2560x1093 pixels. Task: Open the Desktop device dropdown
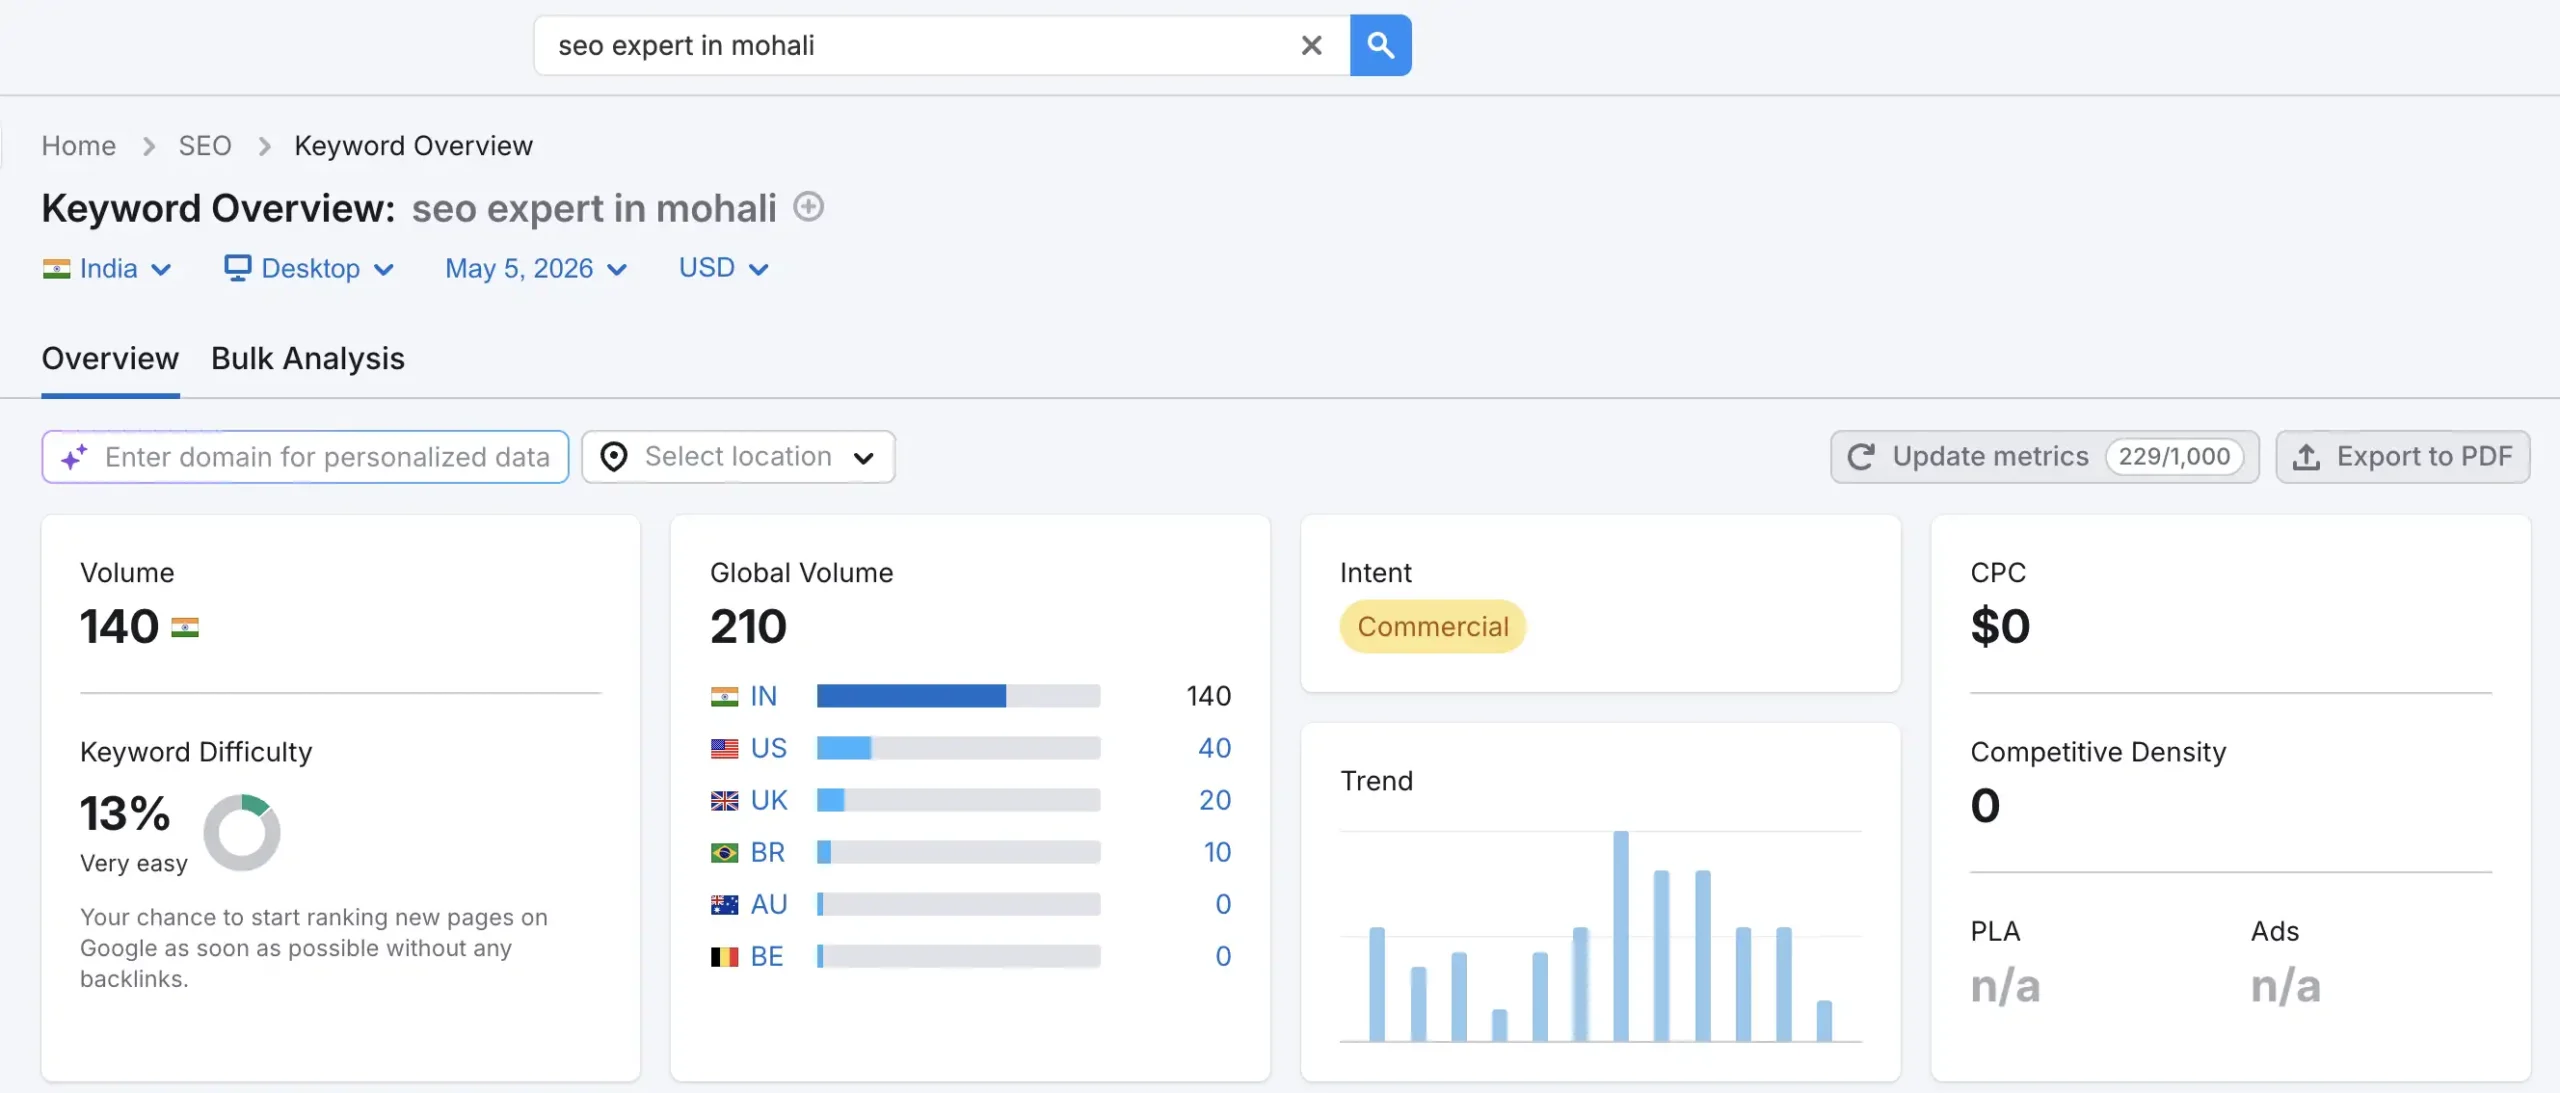(x=309, y=268)
